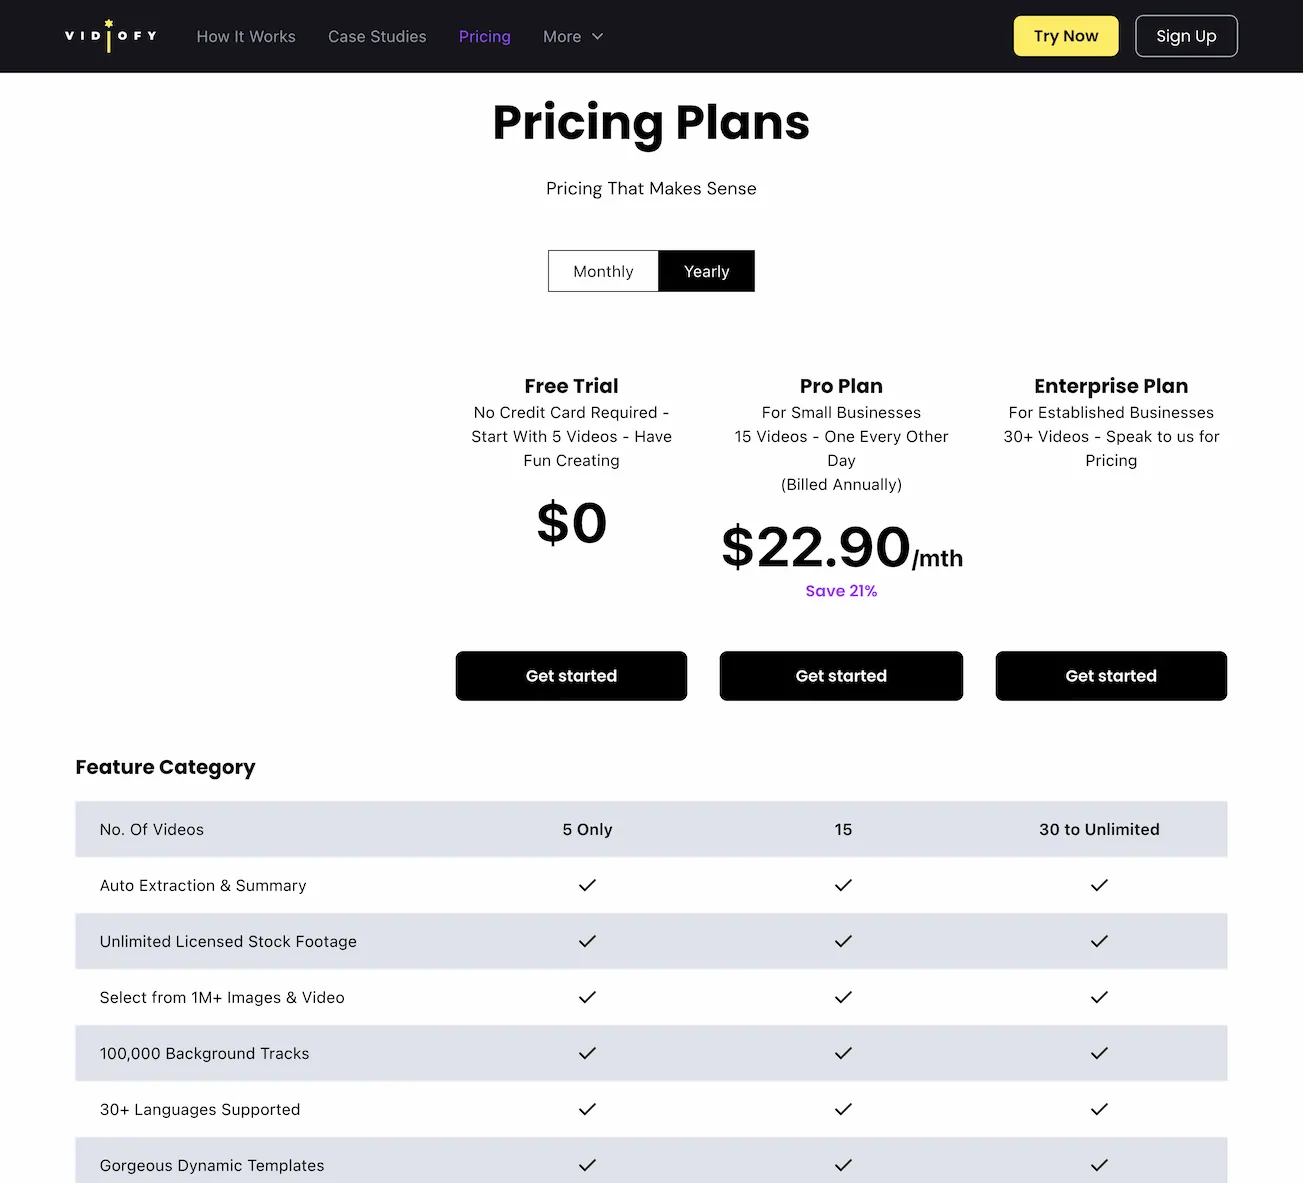Select the Pricing nav item

tap(484, 36)
